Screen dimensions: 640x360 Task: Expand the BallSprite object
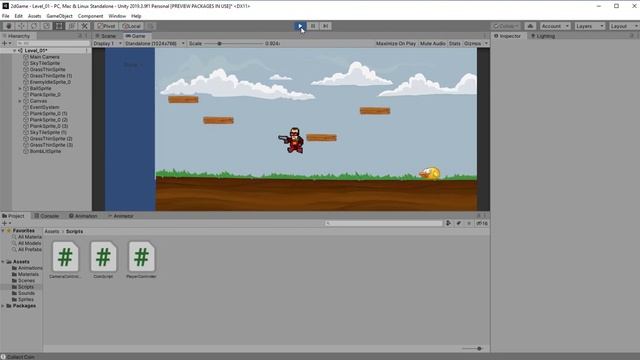pos(20,89)
